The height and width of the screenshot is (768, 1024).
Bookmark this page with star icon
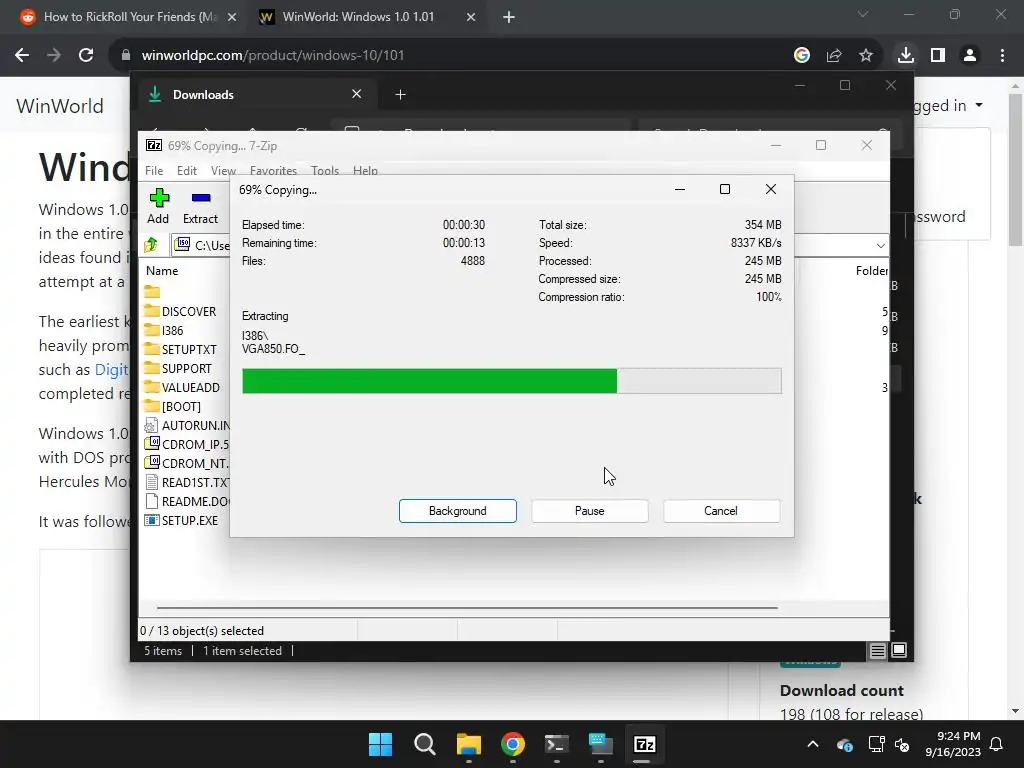(x=866, y=56)
